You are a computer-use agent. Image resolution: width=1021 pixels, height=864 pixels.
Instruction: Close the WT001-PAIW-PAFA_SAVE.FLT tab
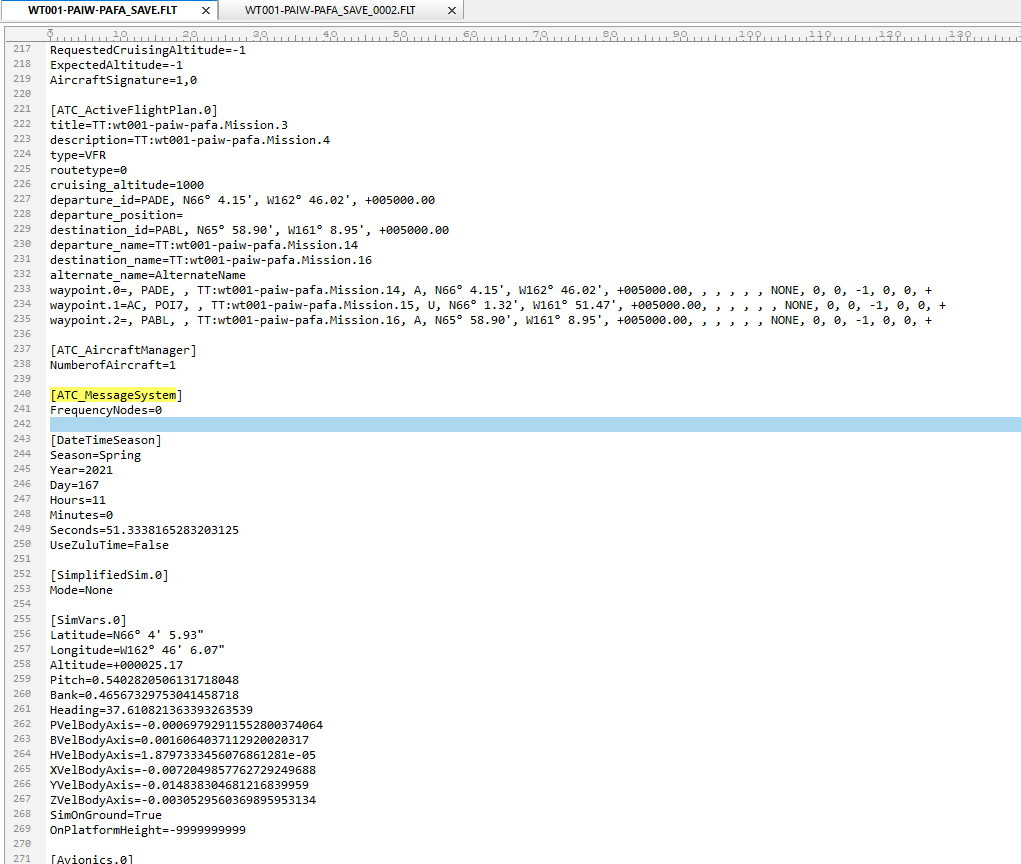pyautogui.click(x=206, y=11)
